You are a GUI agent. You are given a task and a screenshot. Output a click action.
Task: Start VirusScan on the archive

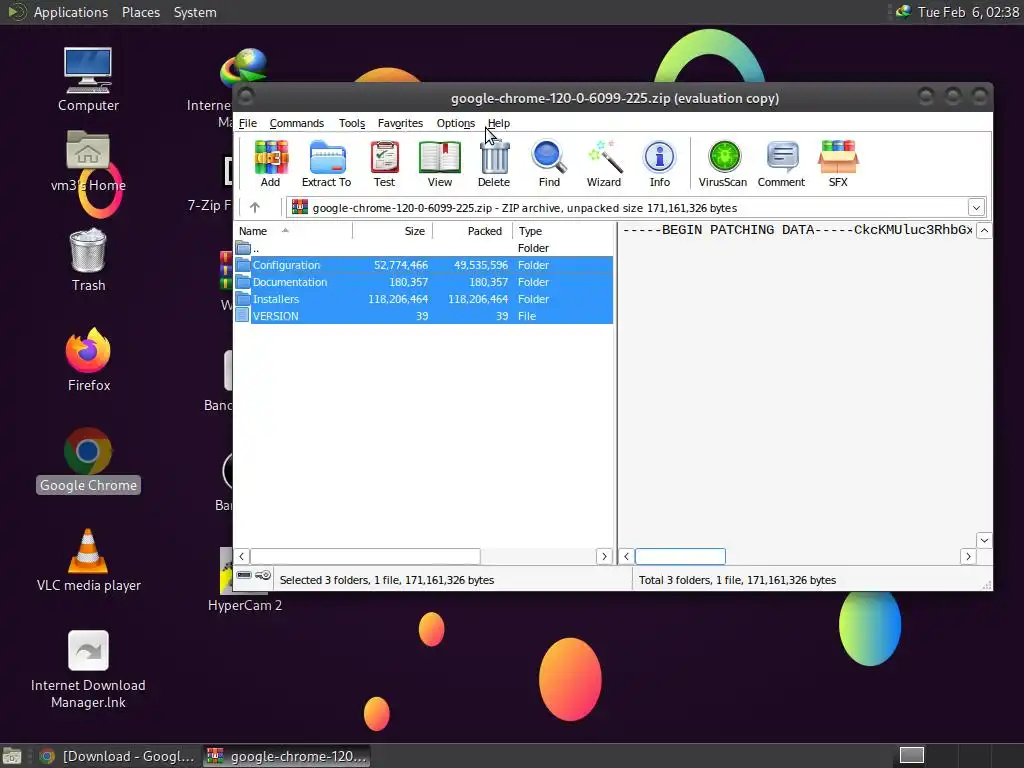723,164
